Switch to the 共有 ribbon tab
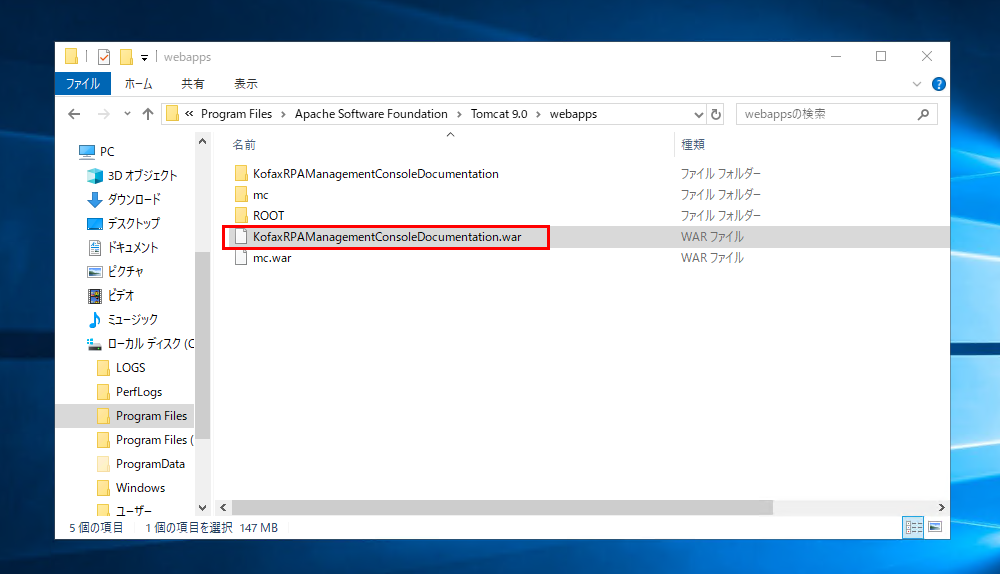The height and width of the screenshot is (574, 1000). pyautogui.click(x=193, y=84)
